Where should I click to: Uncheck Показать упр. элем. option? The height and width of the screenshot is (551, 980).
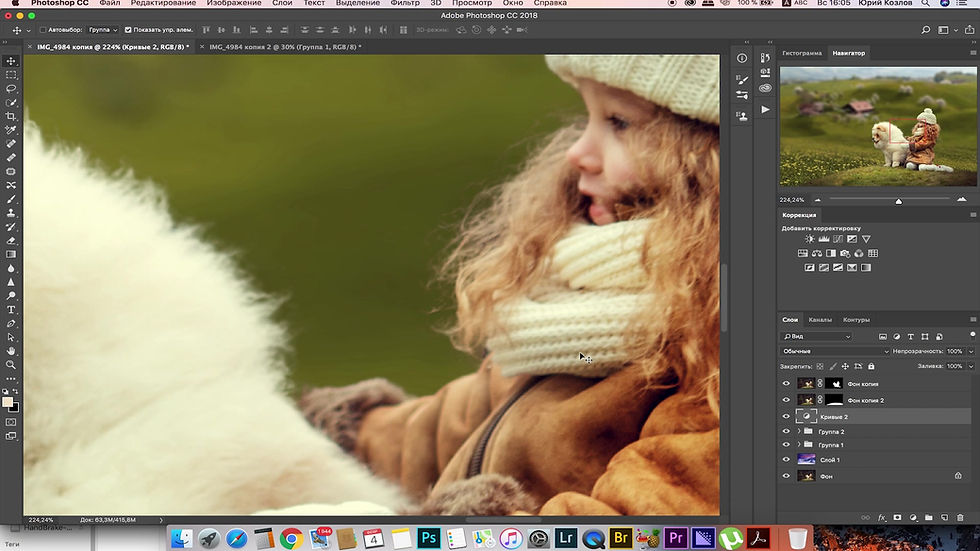tap(128, 30)
